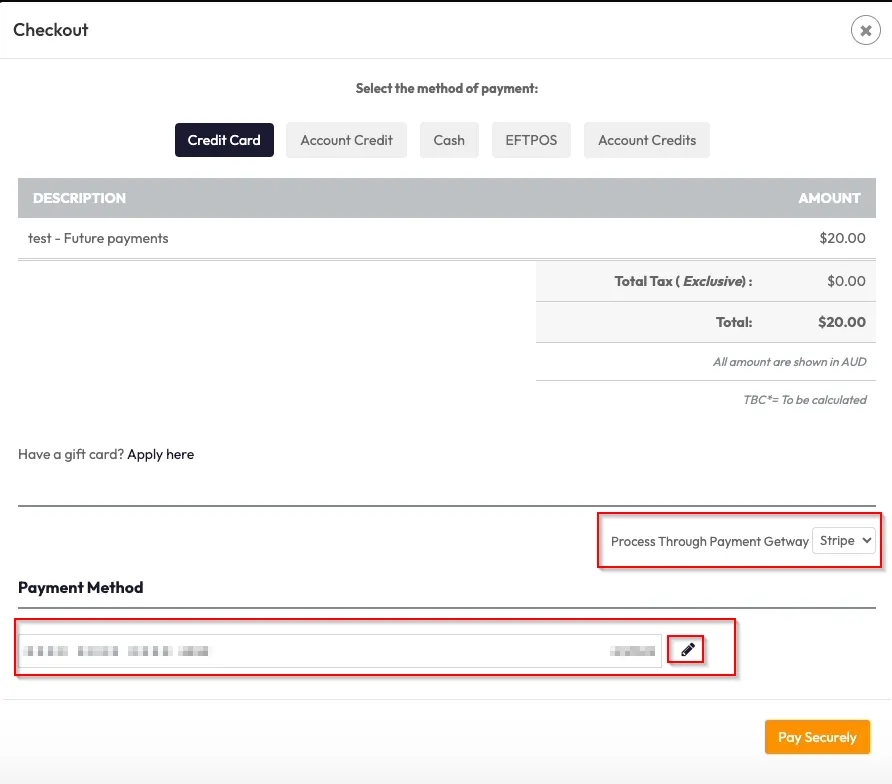Click the blurred card expiry text
Viewport: 892px width, 784px height.
[632, 651]
